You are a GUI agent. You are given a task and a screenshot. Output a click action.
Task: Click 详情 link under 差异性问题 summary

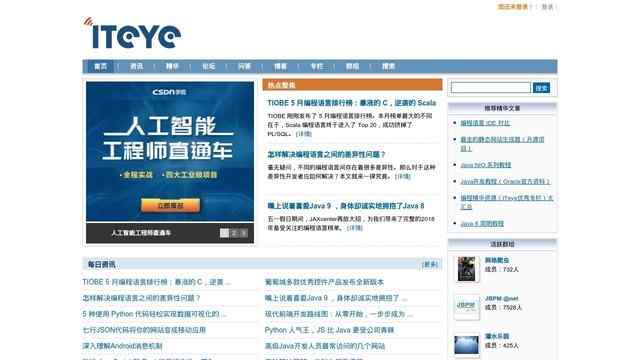pyautogui.click(x=403, y=176)
